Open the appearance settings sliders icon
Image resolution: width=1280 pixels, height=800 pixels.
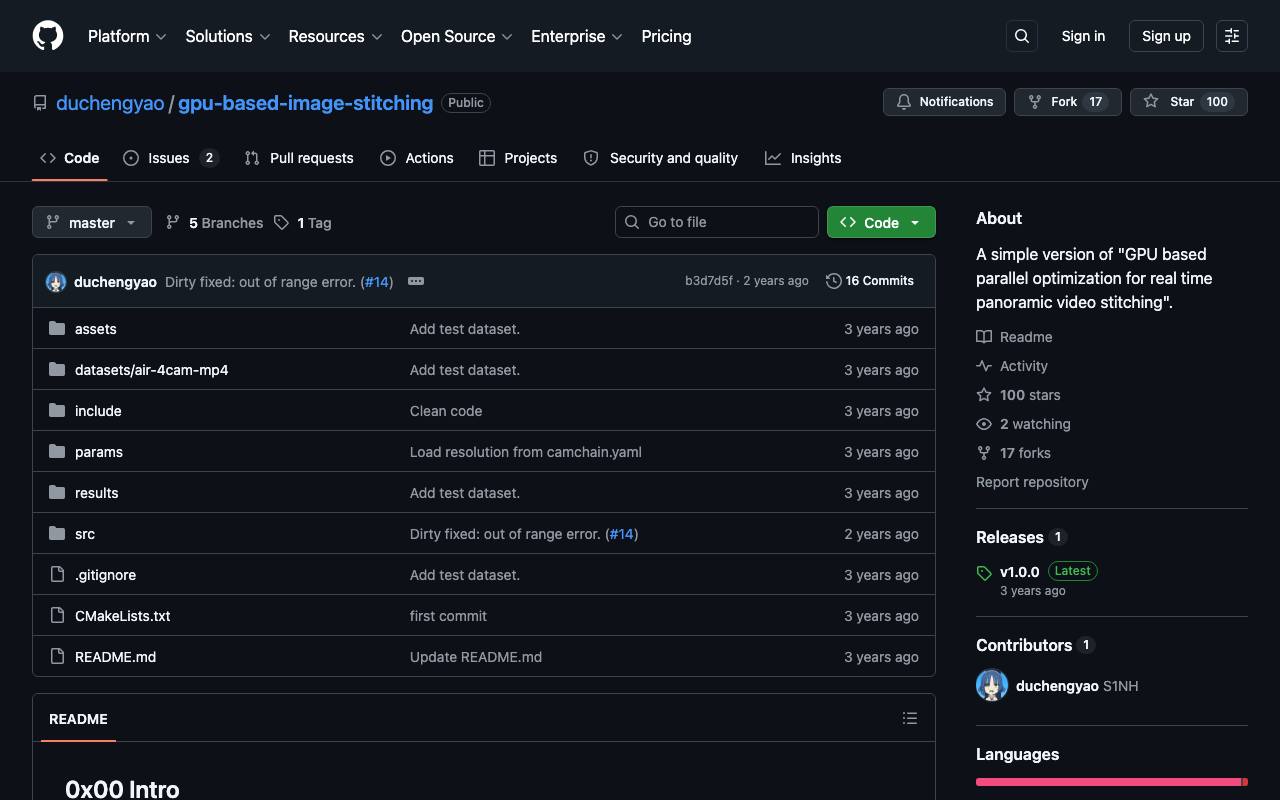point(1232,36)
